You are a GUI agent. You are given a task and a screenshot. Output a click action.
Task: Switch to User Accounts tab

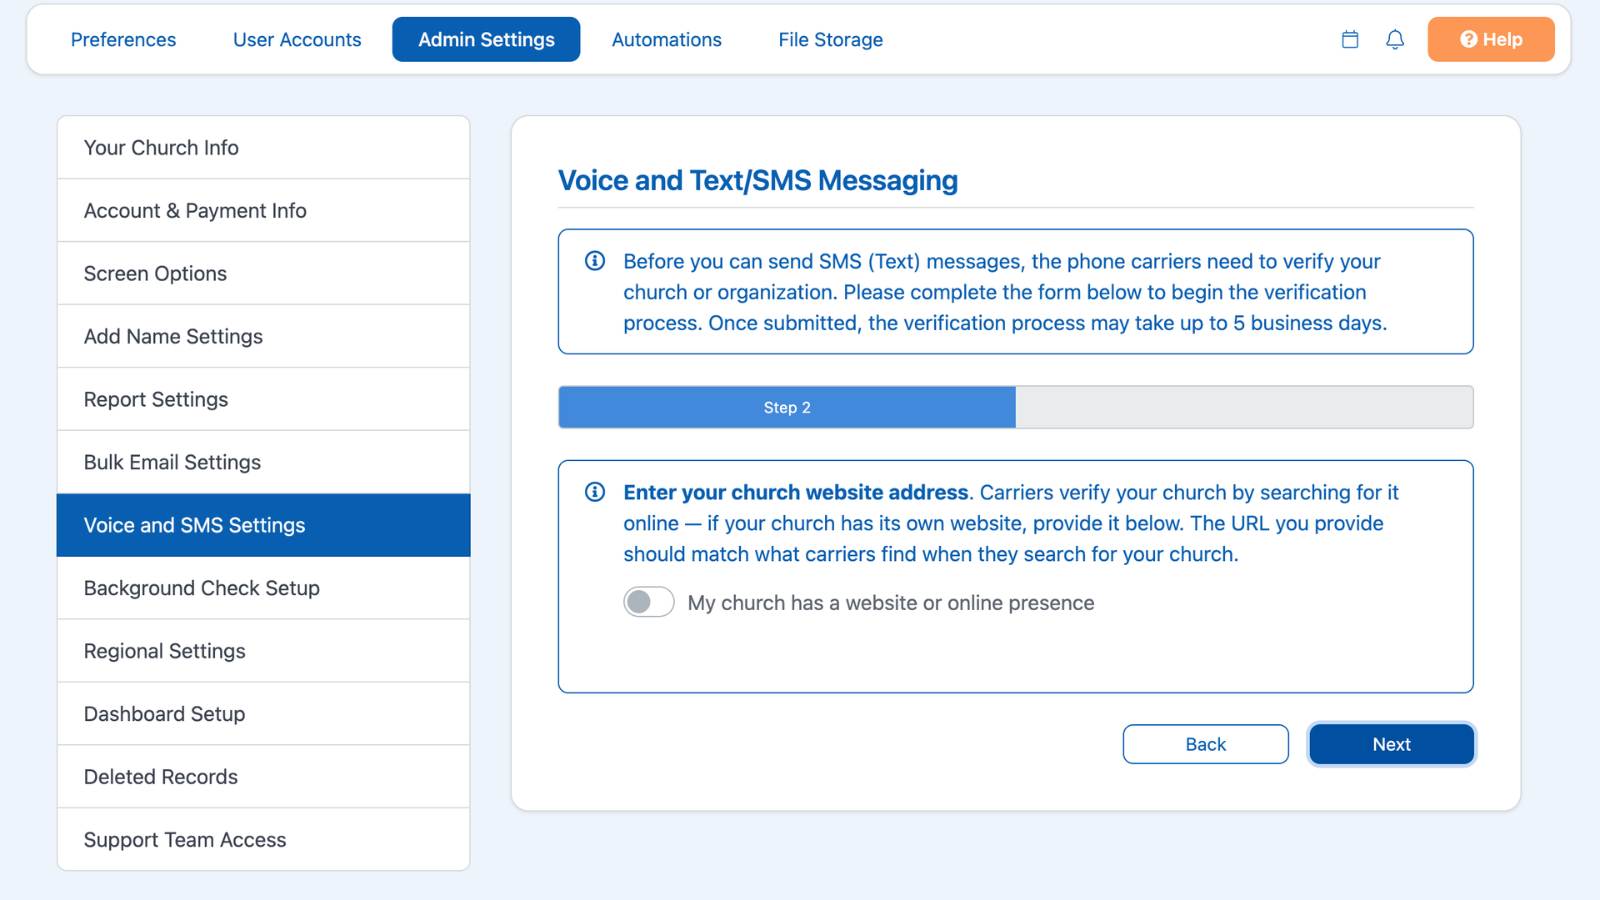point(297,39)
